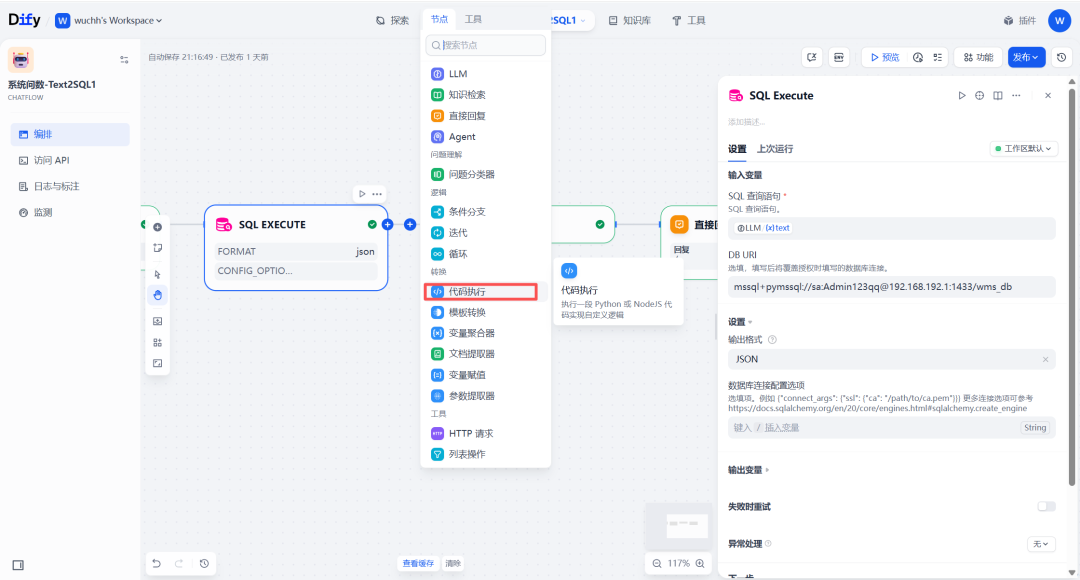Click 查看缓存 at the bottom
The image size is (1080, 580).
[x=418, y=563]
